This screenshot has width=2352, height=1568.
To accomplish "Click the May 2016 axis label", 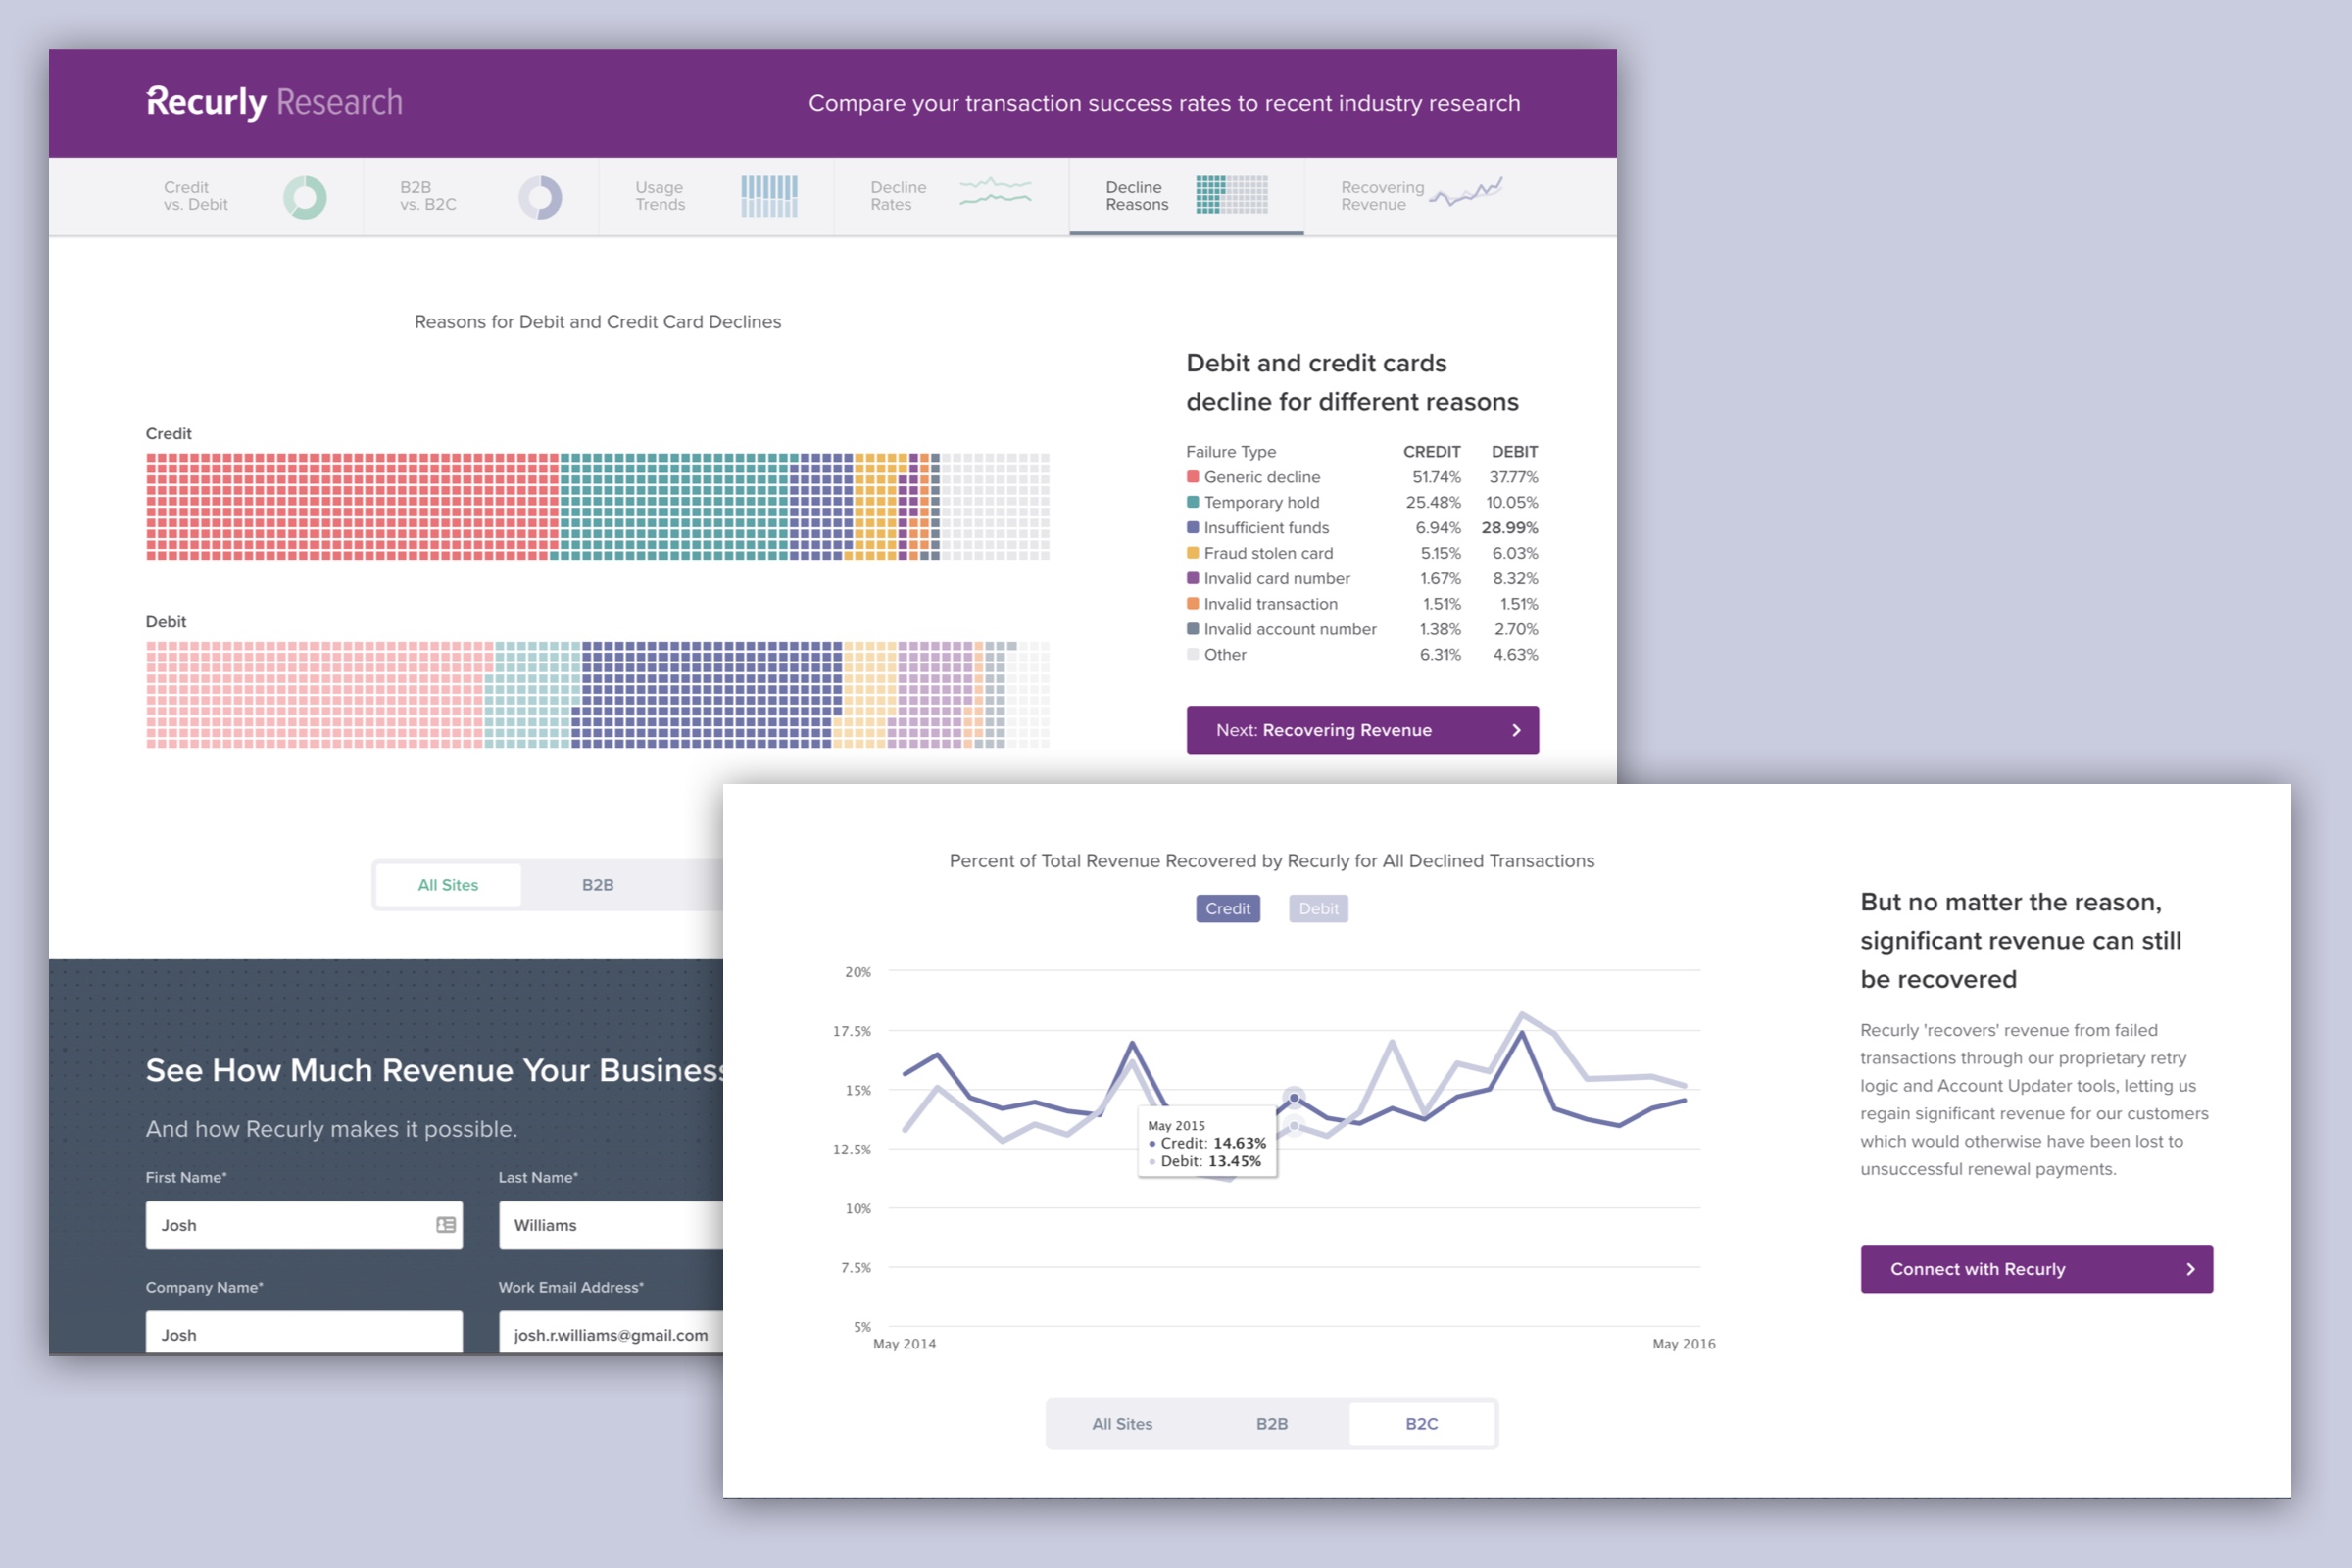I will [x=1683, y=1344].
